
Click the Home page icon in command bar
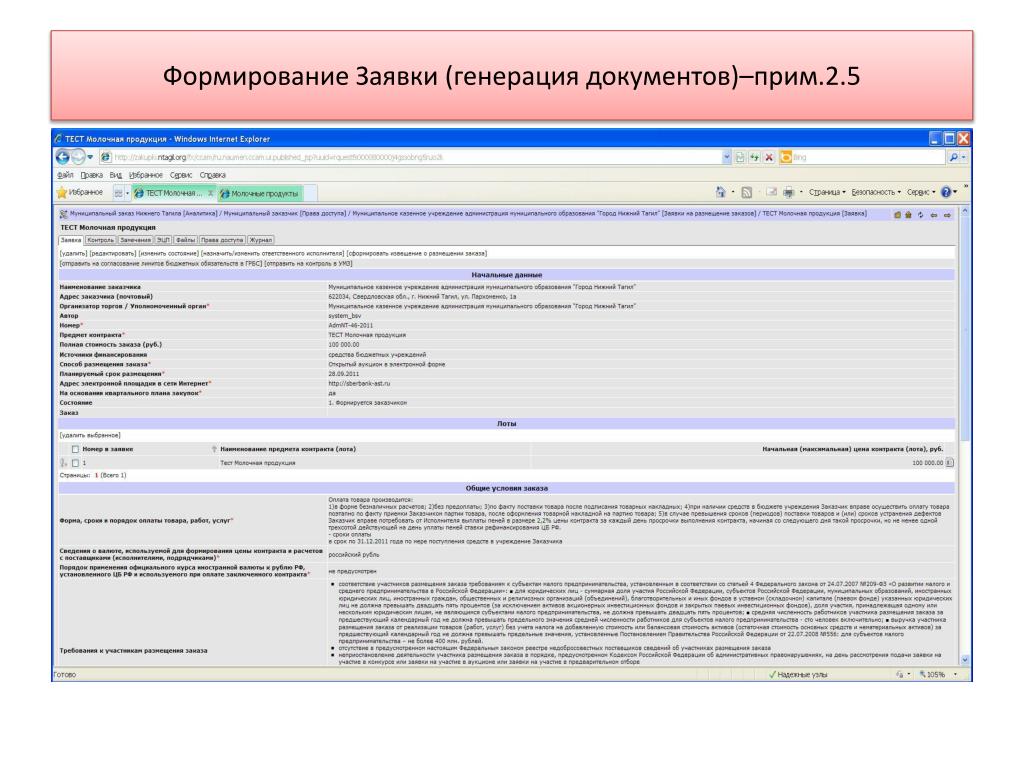click(720, 192)
